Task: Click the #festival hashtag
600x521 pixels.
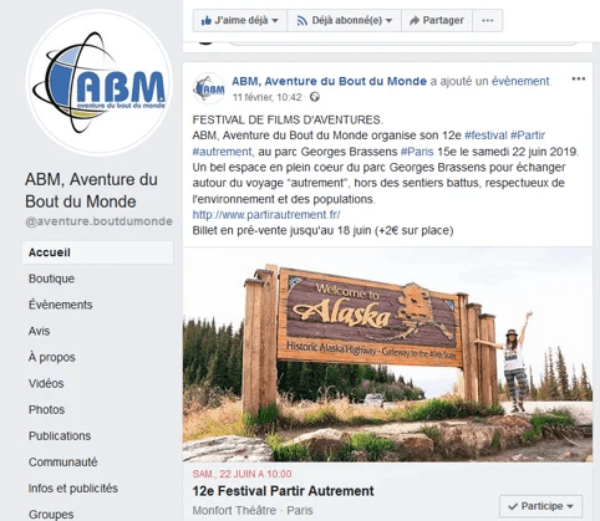Action: click(486, 135)
